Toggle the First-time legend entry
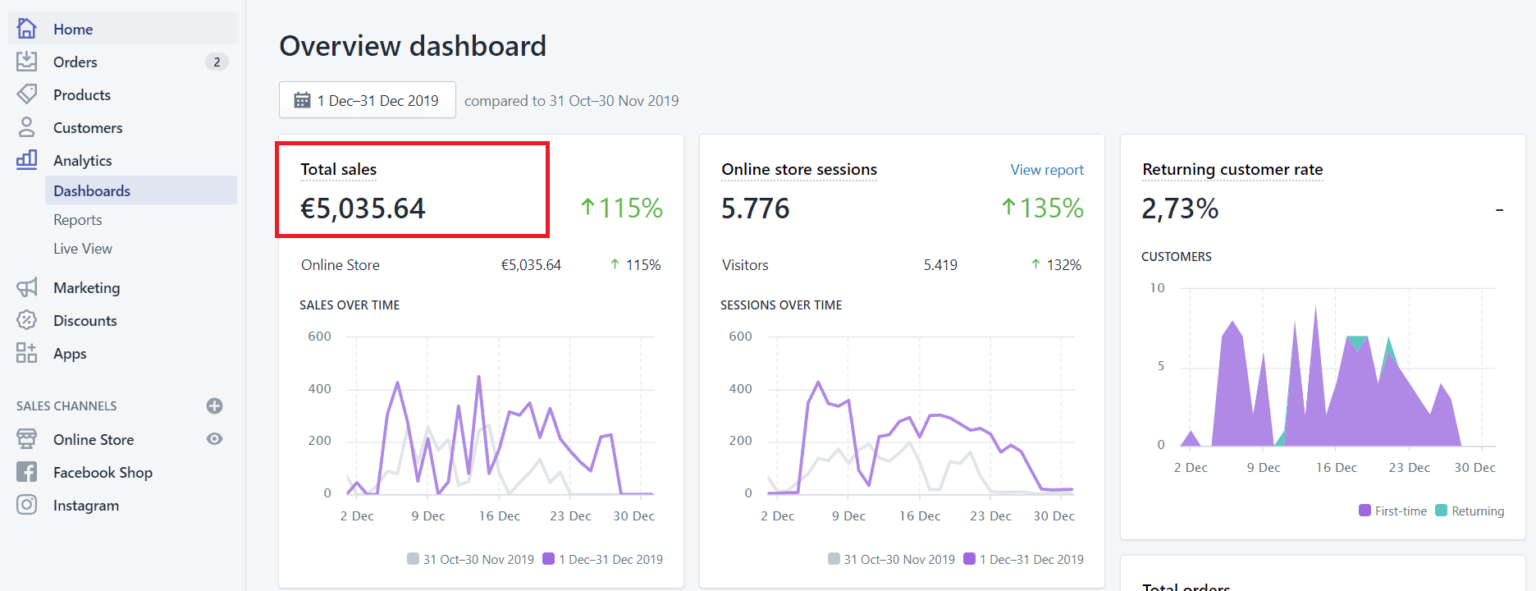The width and height of the screenshot is (1536, 591). (1393, 510)
